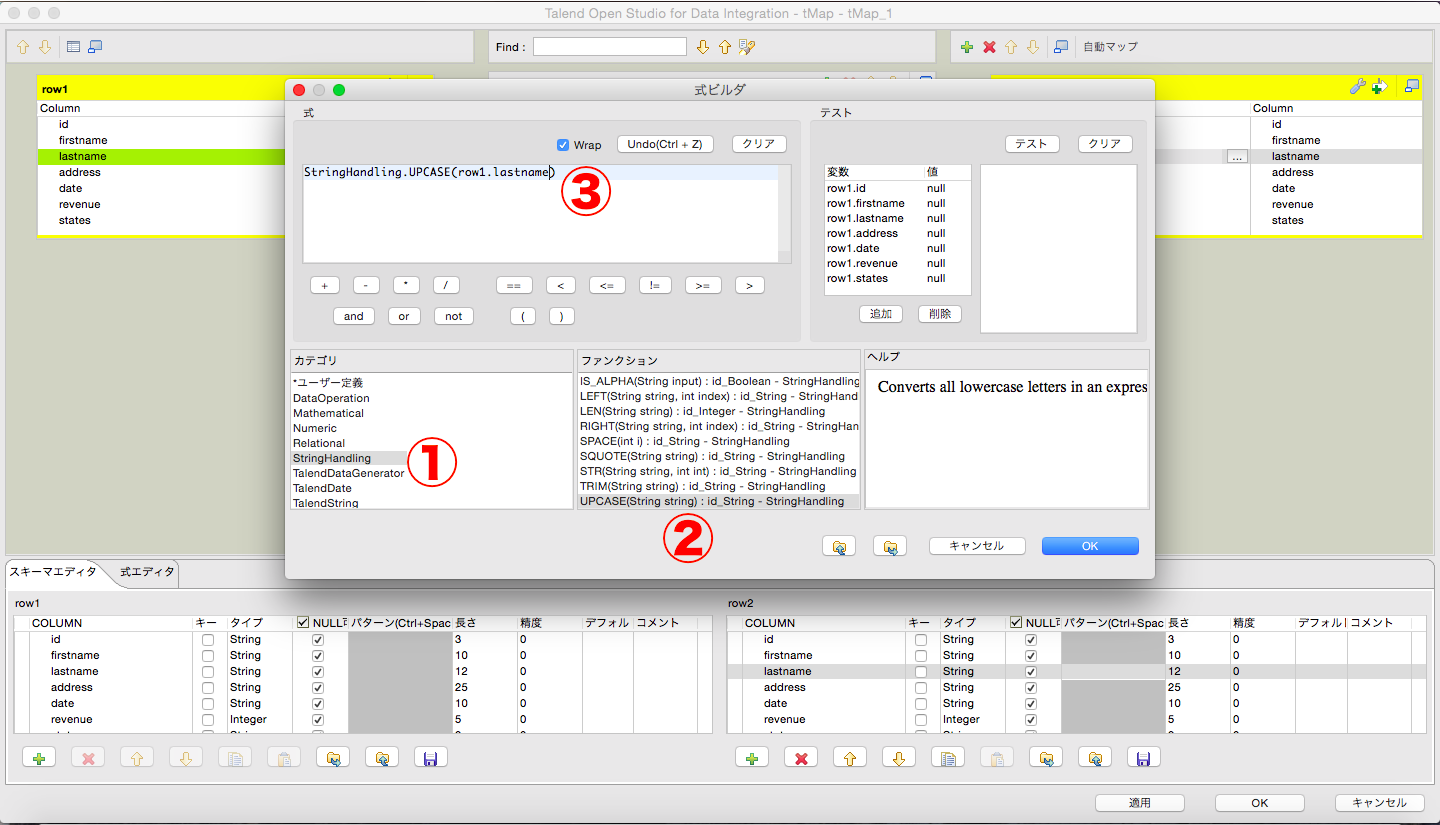Move variable up with the yellow up-arrow icon
1440x825 pixels.
click(1010, 46)
